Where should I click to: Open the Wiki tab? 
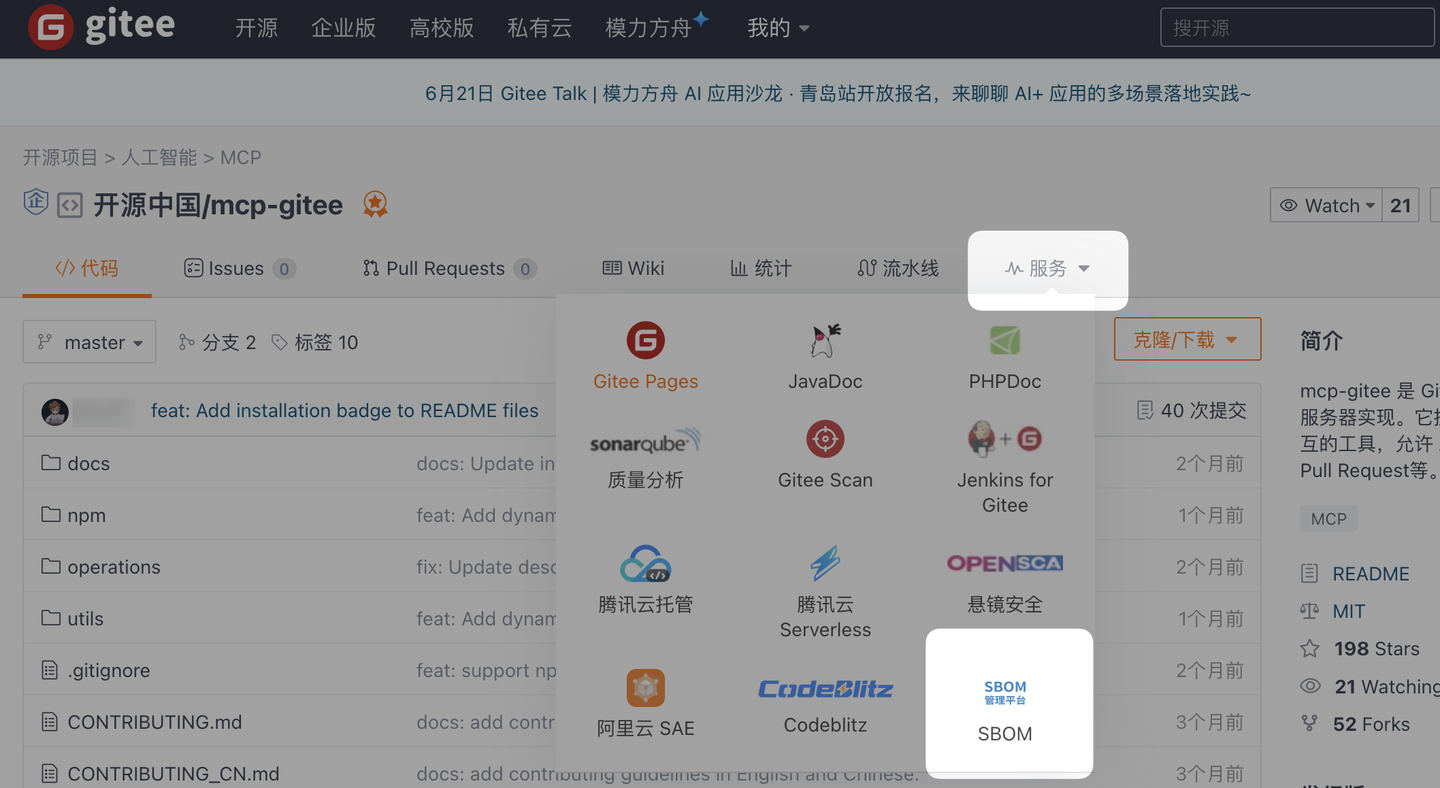coord(633,268)
